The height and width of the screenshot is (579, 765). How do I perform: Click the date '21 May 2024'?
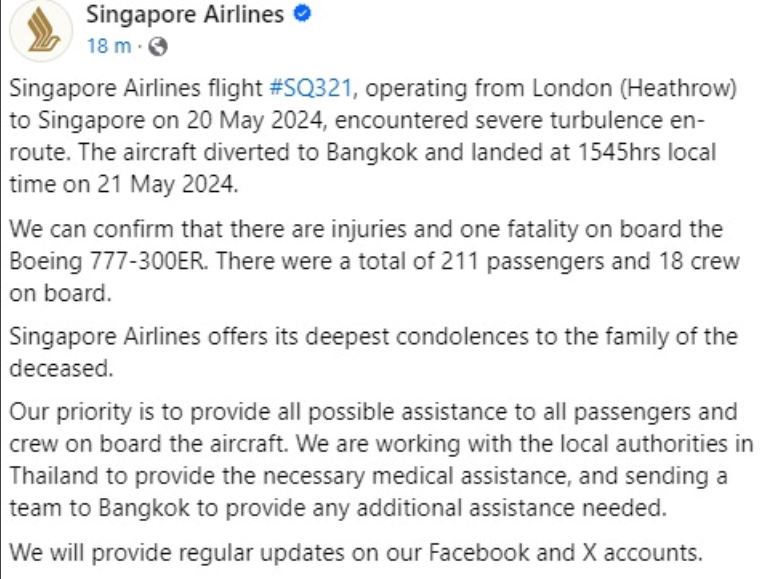[166, 185]
